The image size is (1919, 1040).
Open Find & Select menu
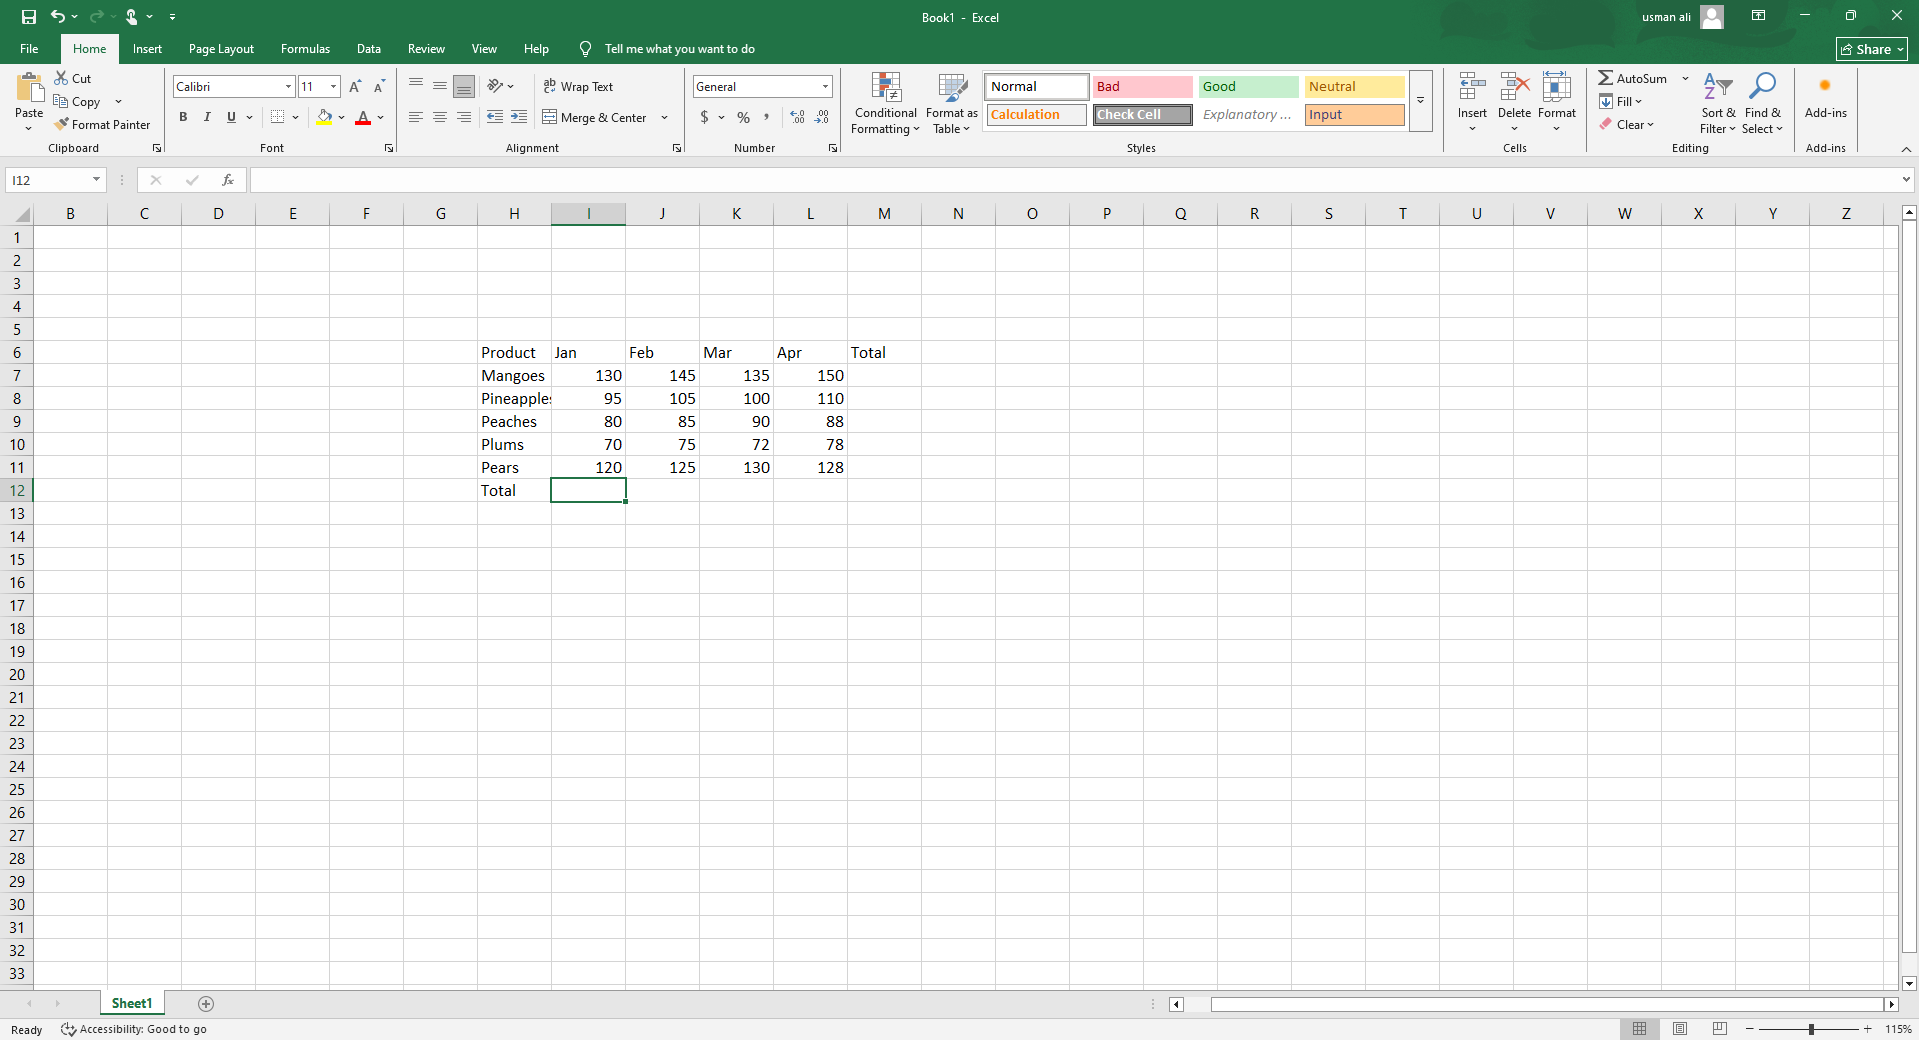point(1762,103)
